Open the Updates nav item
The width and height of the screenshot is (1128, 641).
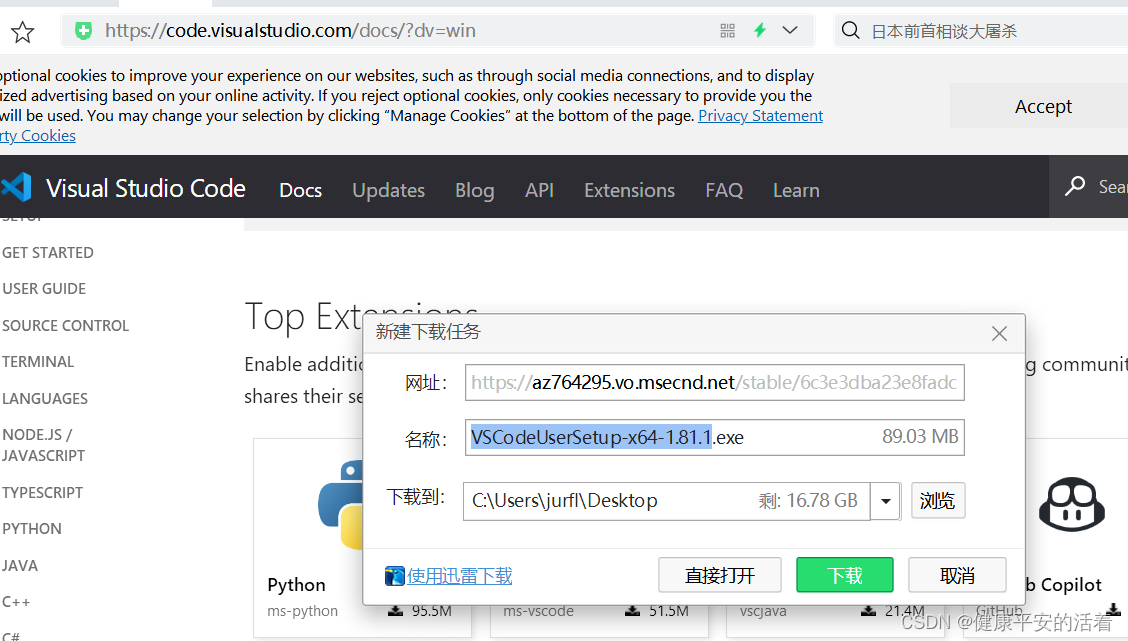pyautogui.click(x=388, y=190)
